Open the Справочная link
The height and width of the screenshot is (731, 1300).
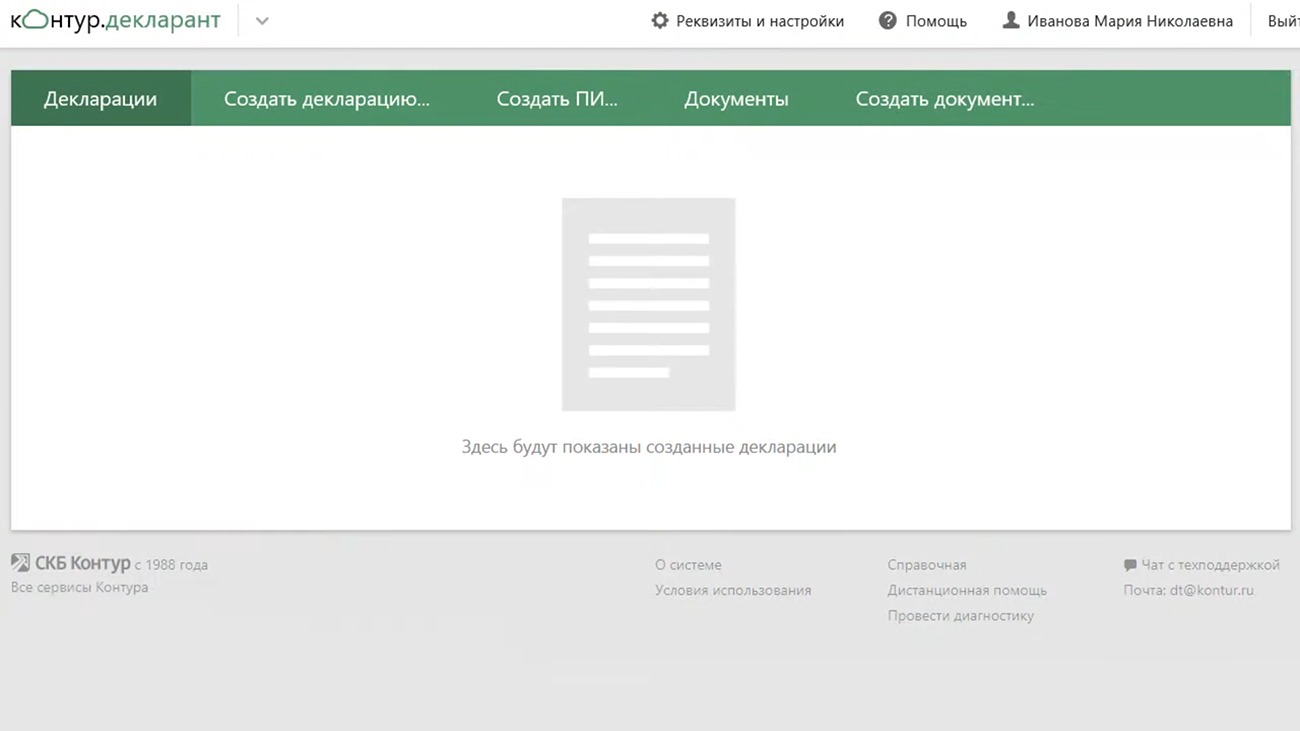click(927, 565)
